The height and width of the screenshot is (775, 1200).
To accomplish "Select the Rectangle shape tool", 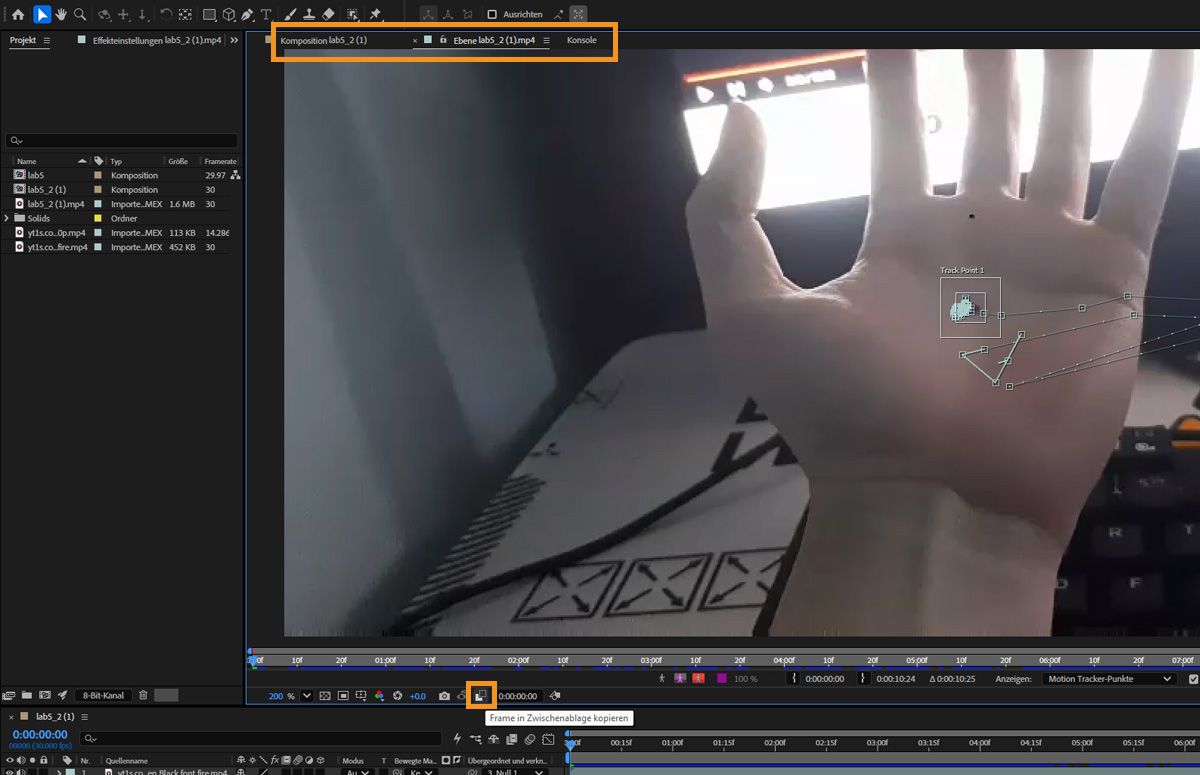I will click(209, 15).
